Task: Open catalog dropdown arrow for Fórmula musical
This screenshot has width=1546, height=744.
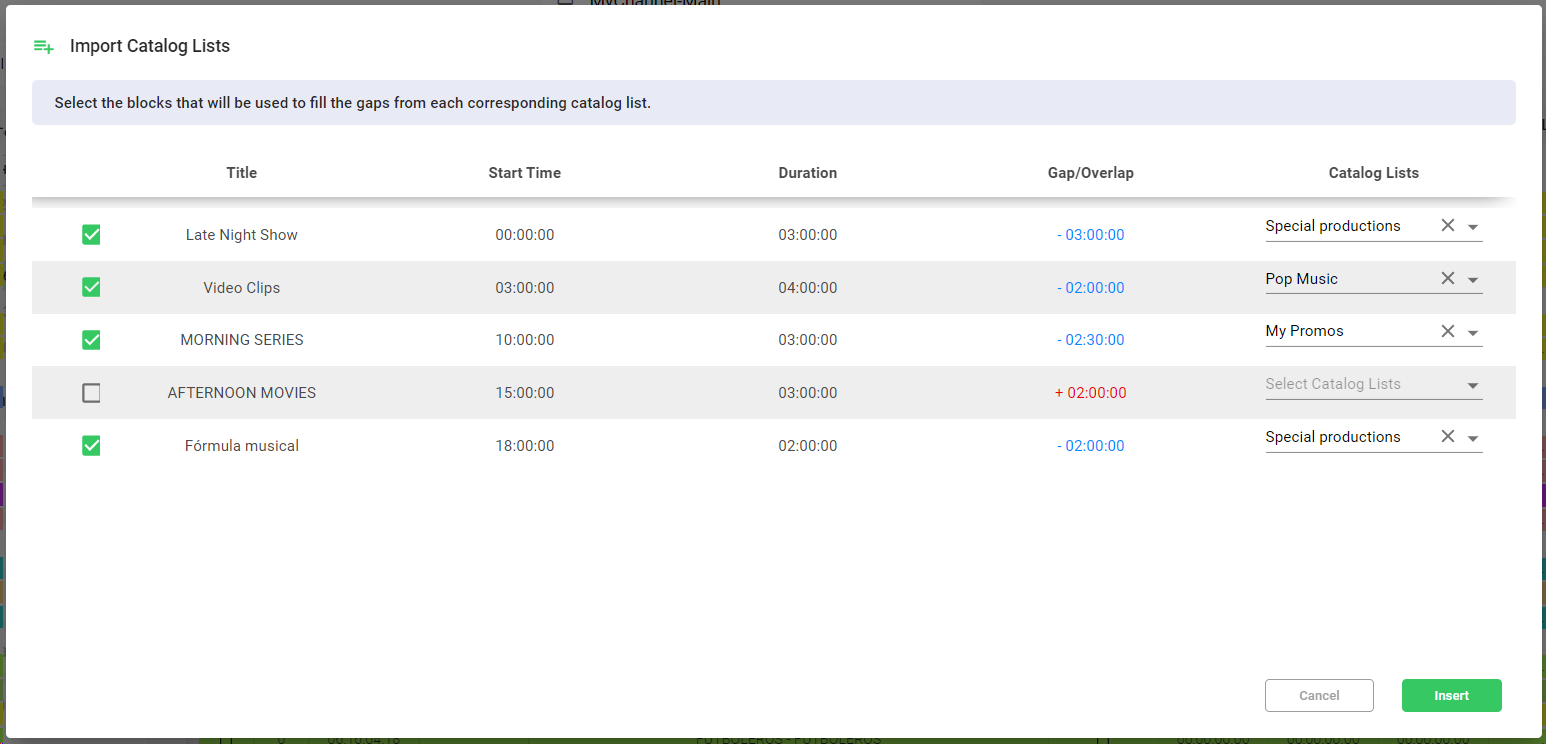Action: click(1473, 439)
